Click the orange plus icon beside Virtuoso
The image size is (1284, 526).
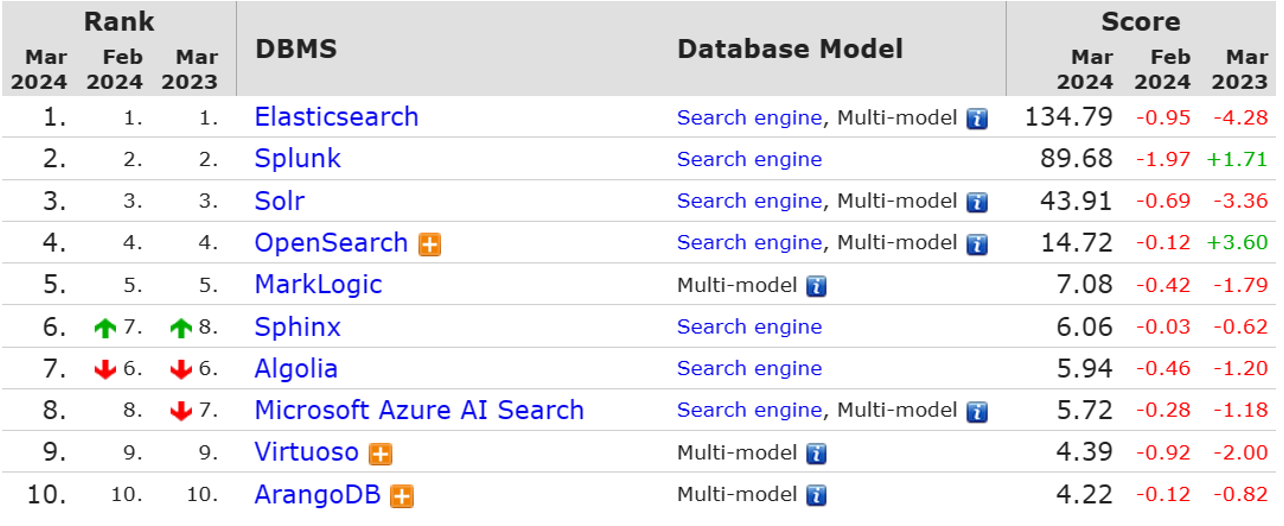point(380,454)
